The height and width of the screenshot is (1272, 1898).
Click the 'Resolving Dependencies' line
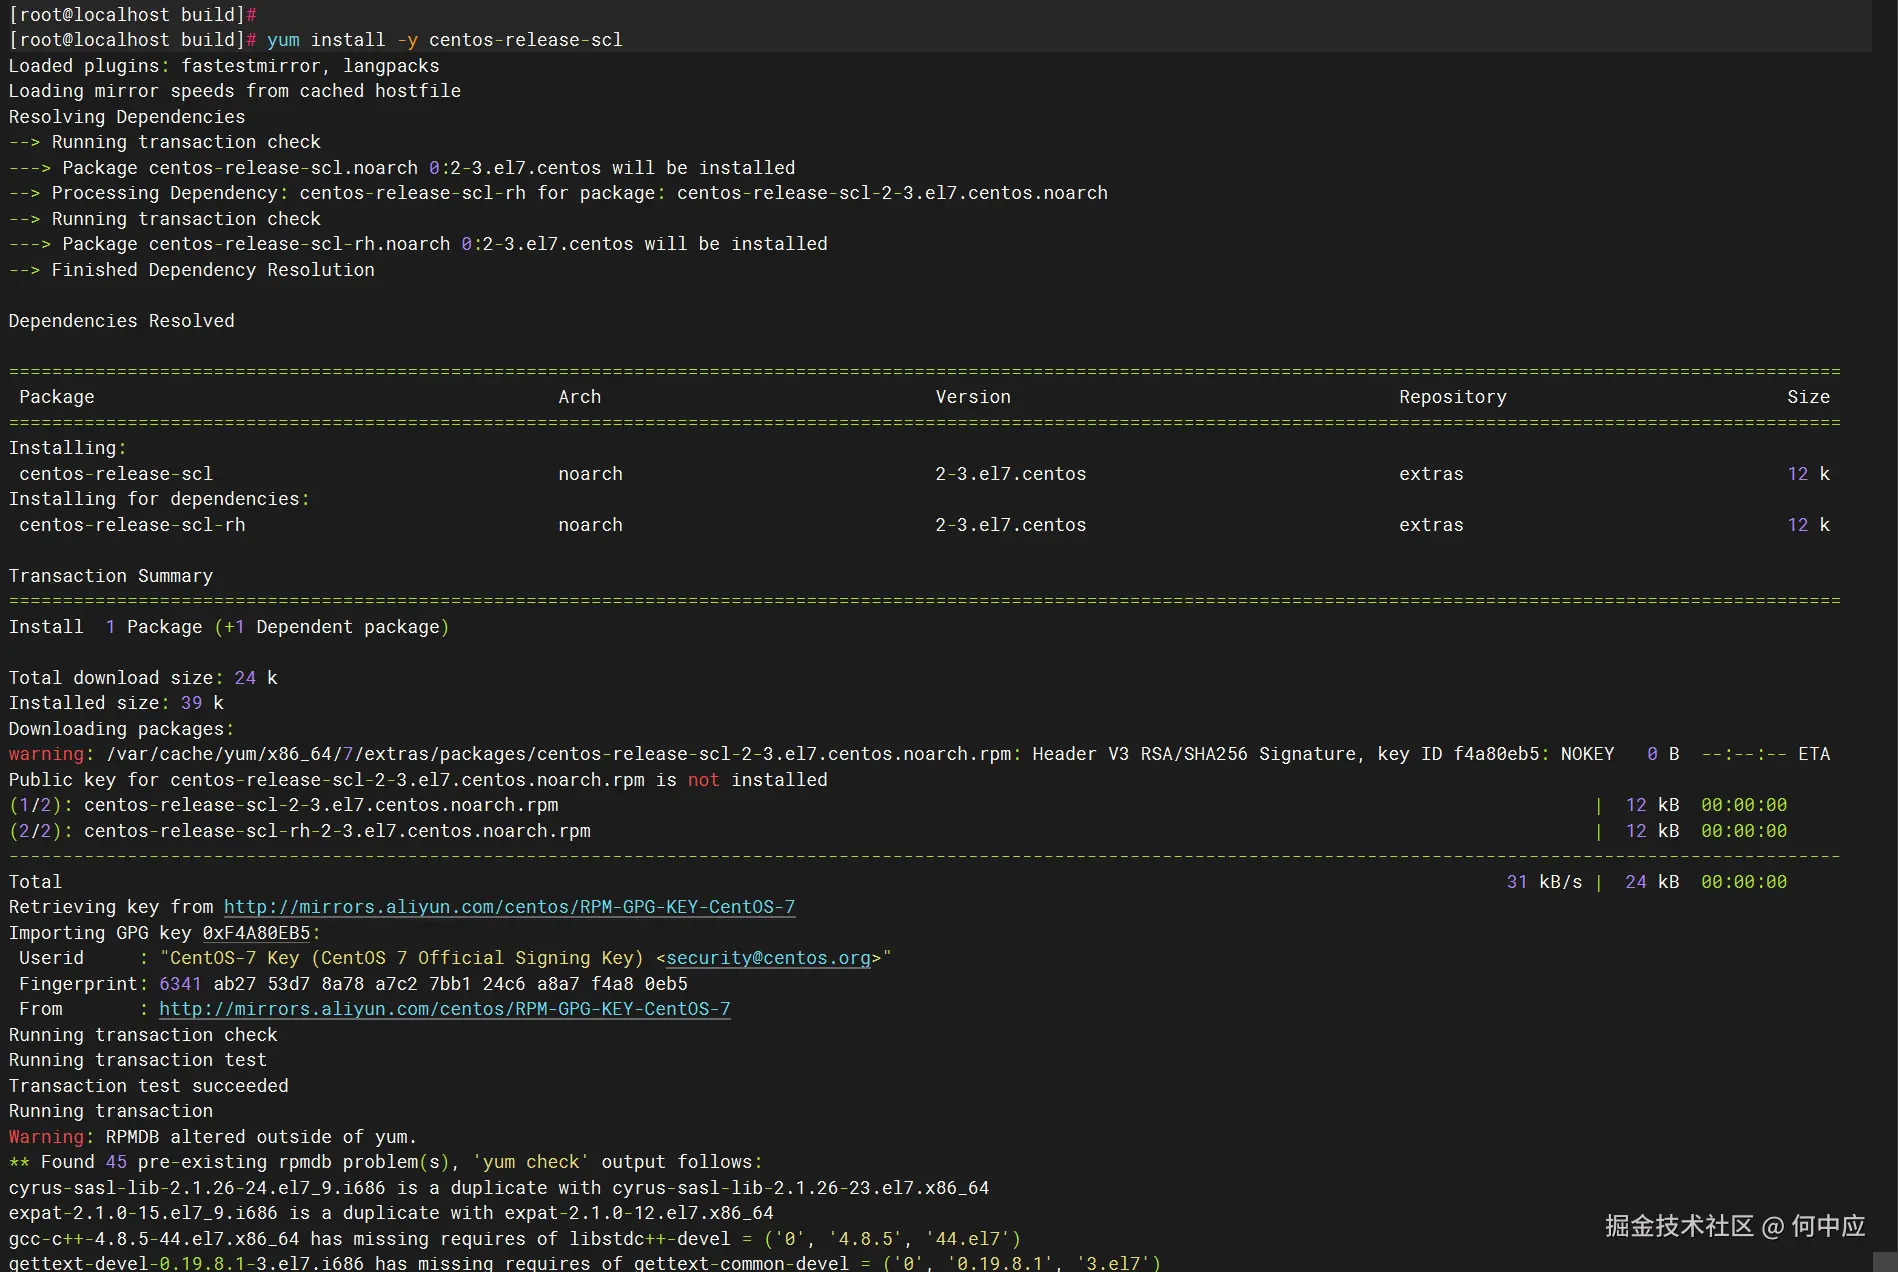(x=127, y=117)
